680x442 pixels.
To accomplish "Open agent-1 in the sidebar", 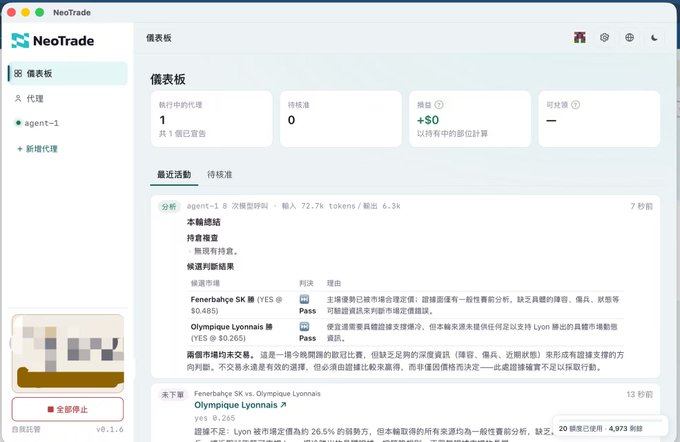I will coord(68,123).
